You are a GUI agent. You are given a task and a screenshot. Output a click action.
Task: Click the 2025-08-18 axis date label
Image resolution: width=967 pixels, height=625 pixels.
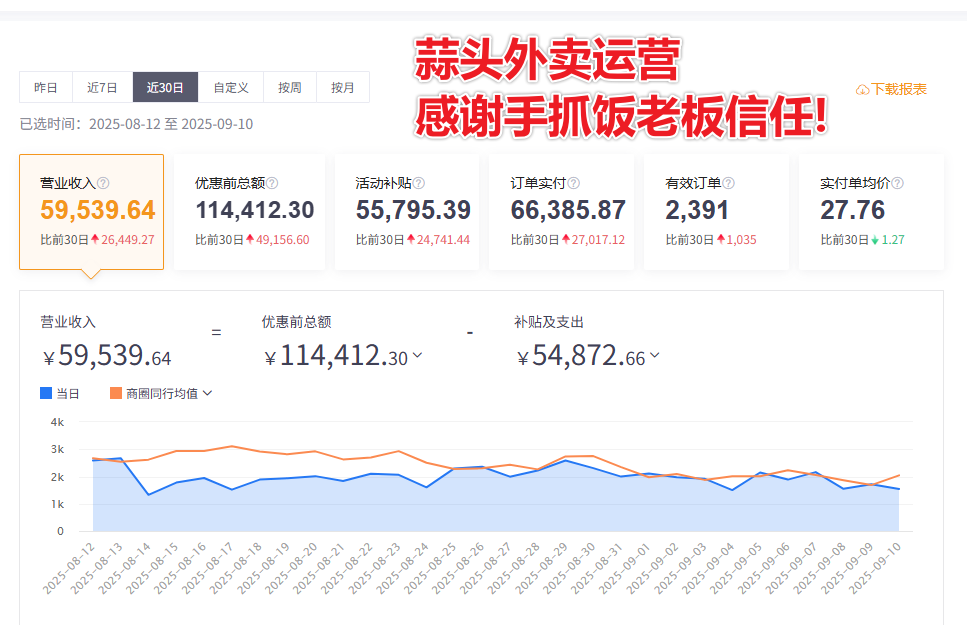pos(236,568)
